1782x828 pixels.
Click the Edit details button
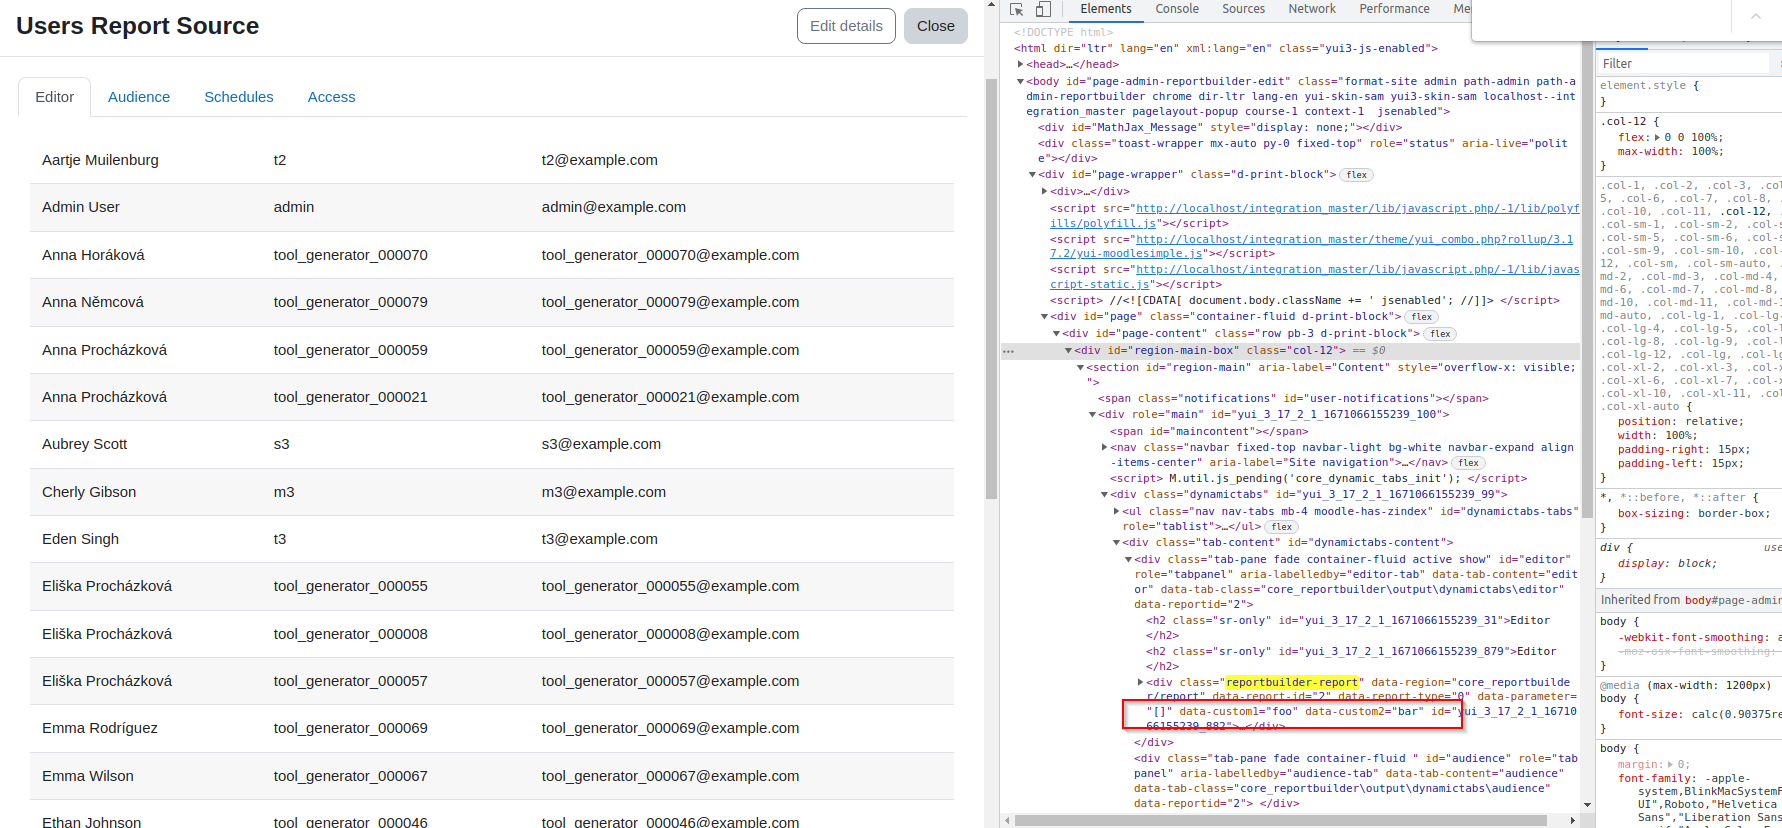(x=846, y=26)
